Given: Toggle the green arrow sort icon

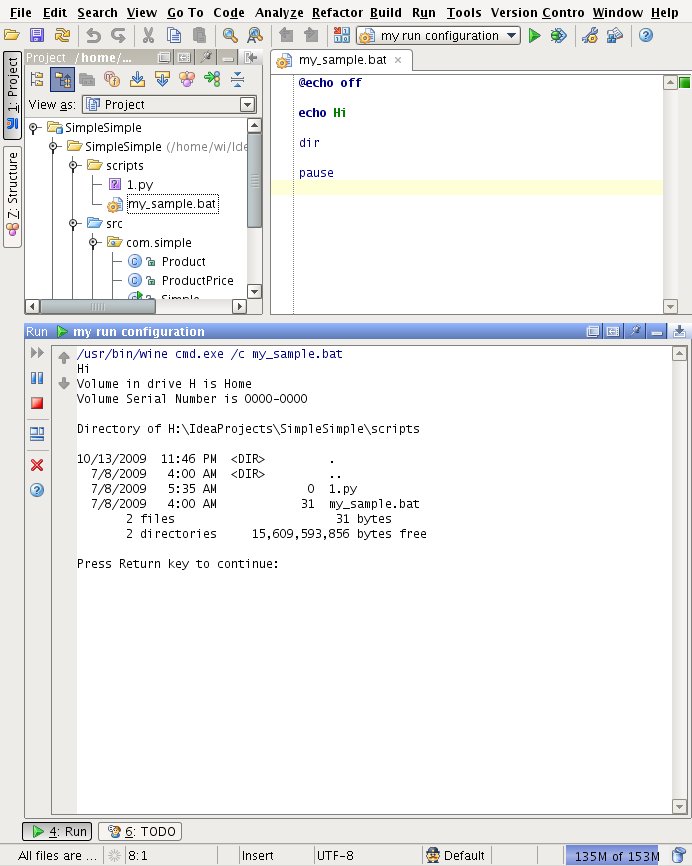Looking at the screenshot, I should click(212, 80).
